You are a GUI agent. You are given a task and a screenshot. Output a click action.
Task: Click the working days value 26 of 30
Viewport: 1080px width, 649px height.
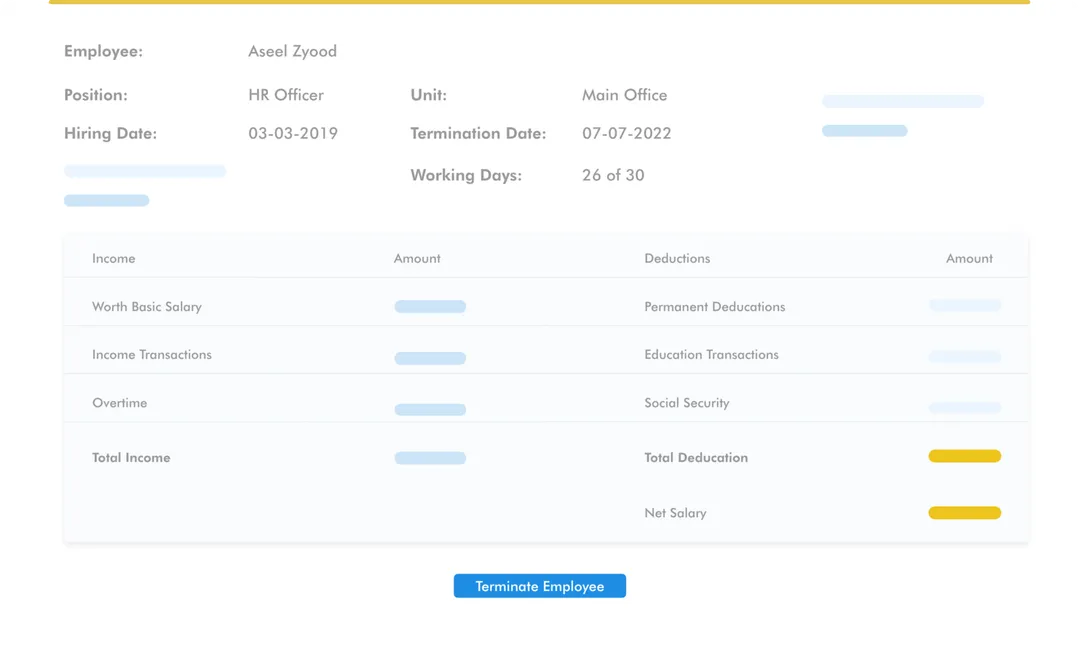click(613, 175)
